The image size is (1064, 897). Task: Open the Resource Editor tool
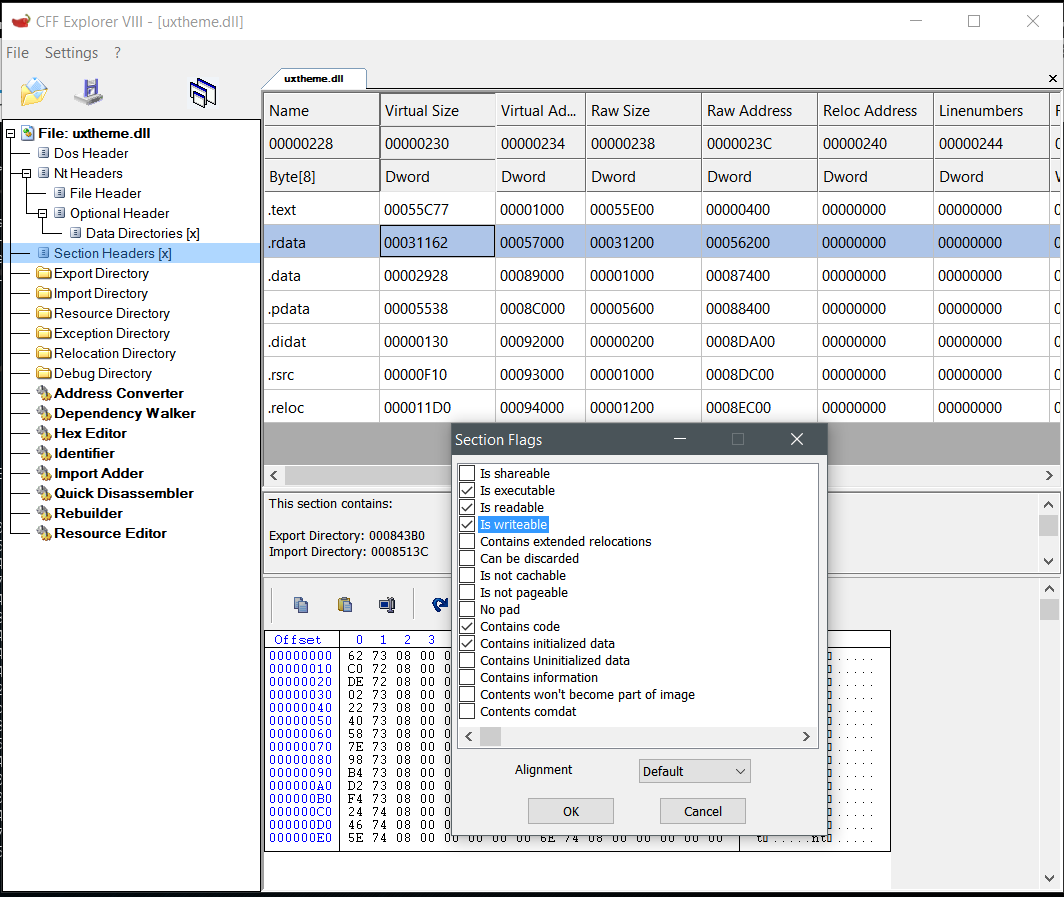point(110,533)
